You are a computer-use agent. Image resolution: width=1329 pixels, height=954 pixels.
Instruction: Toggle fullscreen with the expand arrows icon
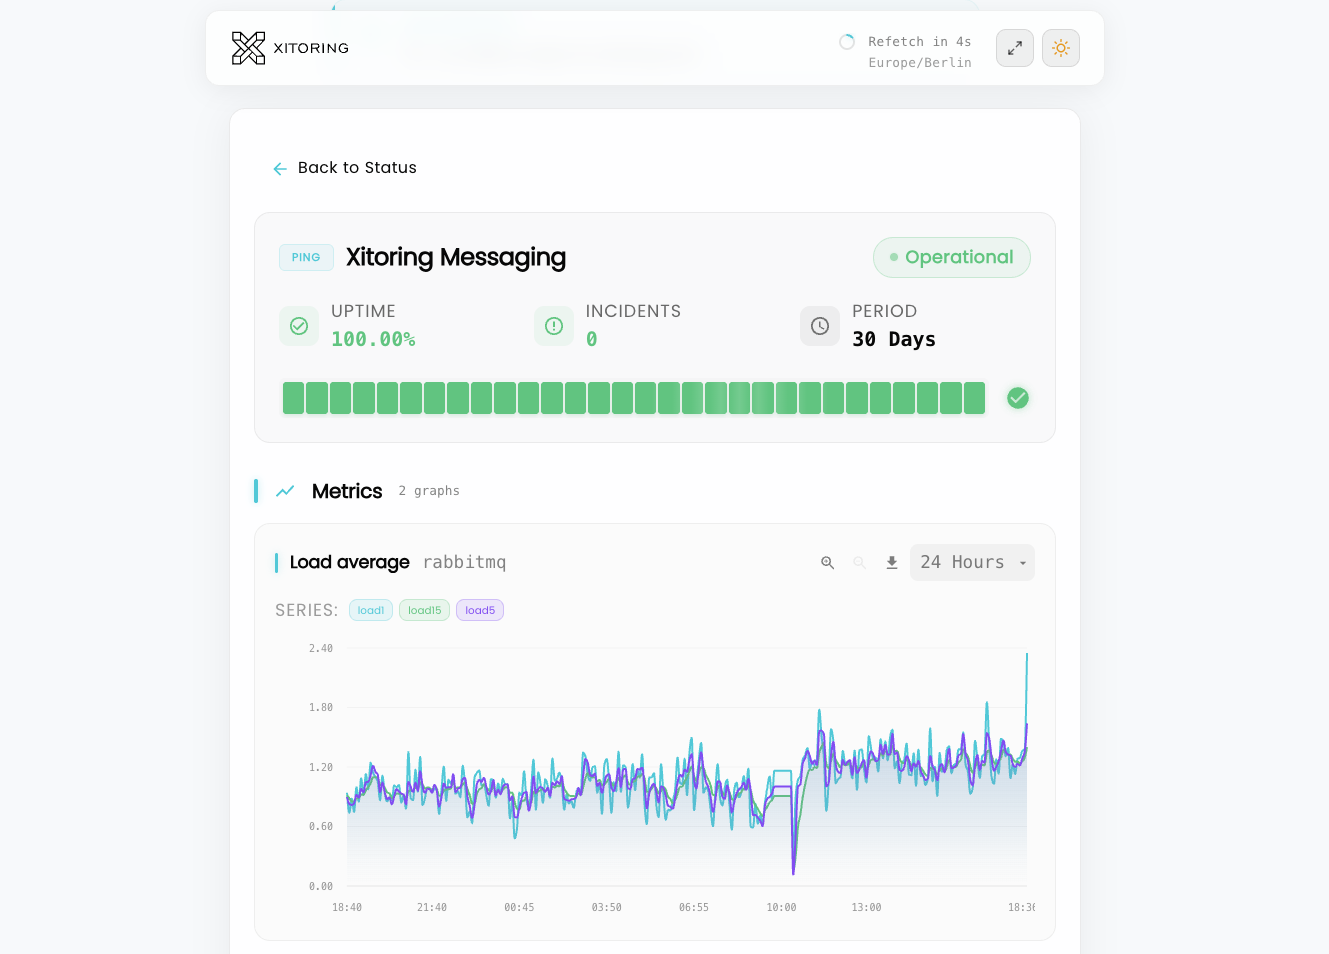1014,48
